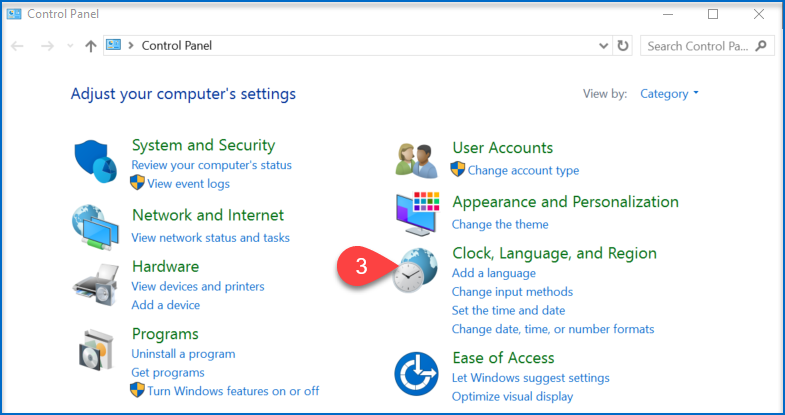Open Ease of Access heading

503,358
